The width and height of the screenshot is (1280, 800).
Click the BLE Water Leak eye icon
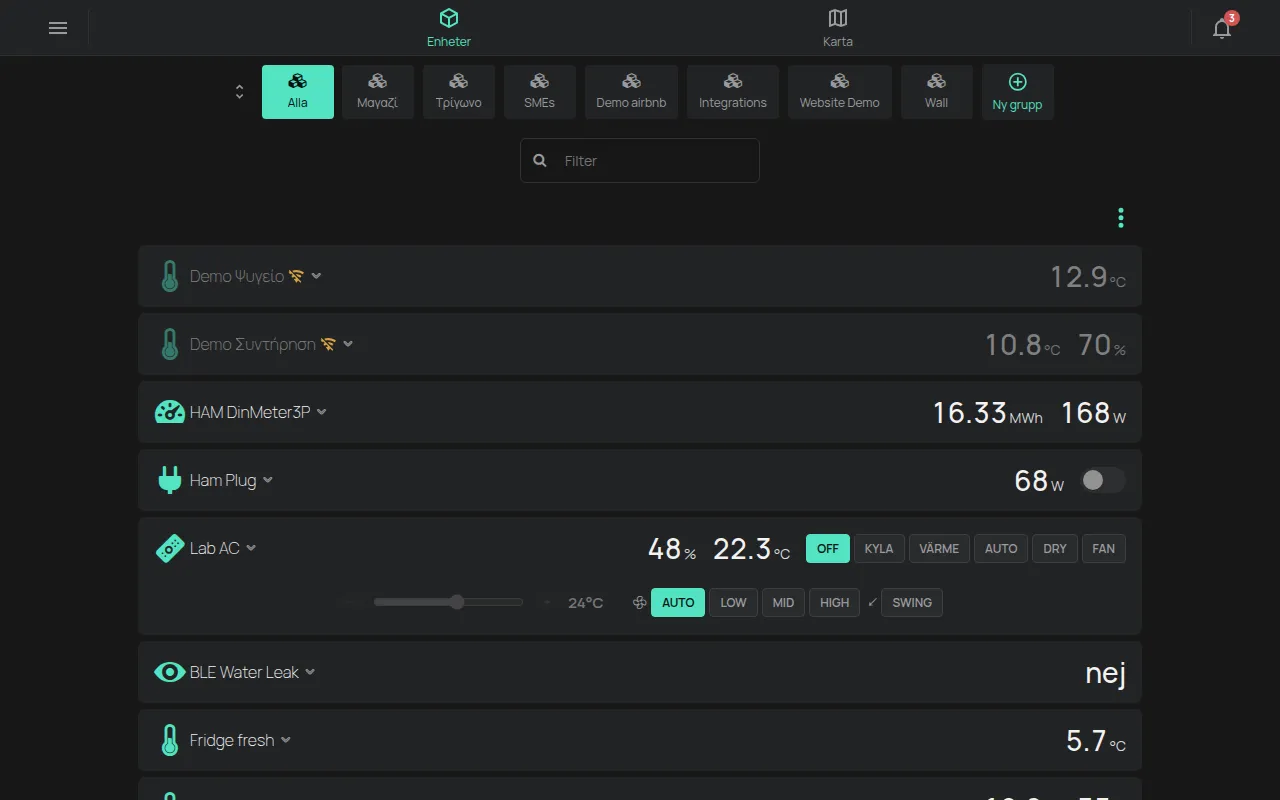click(170, 672)
